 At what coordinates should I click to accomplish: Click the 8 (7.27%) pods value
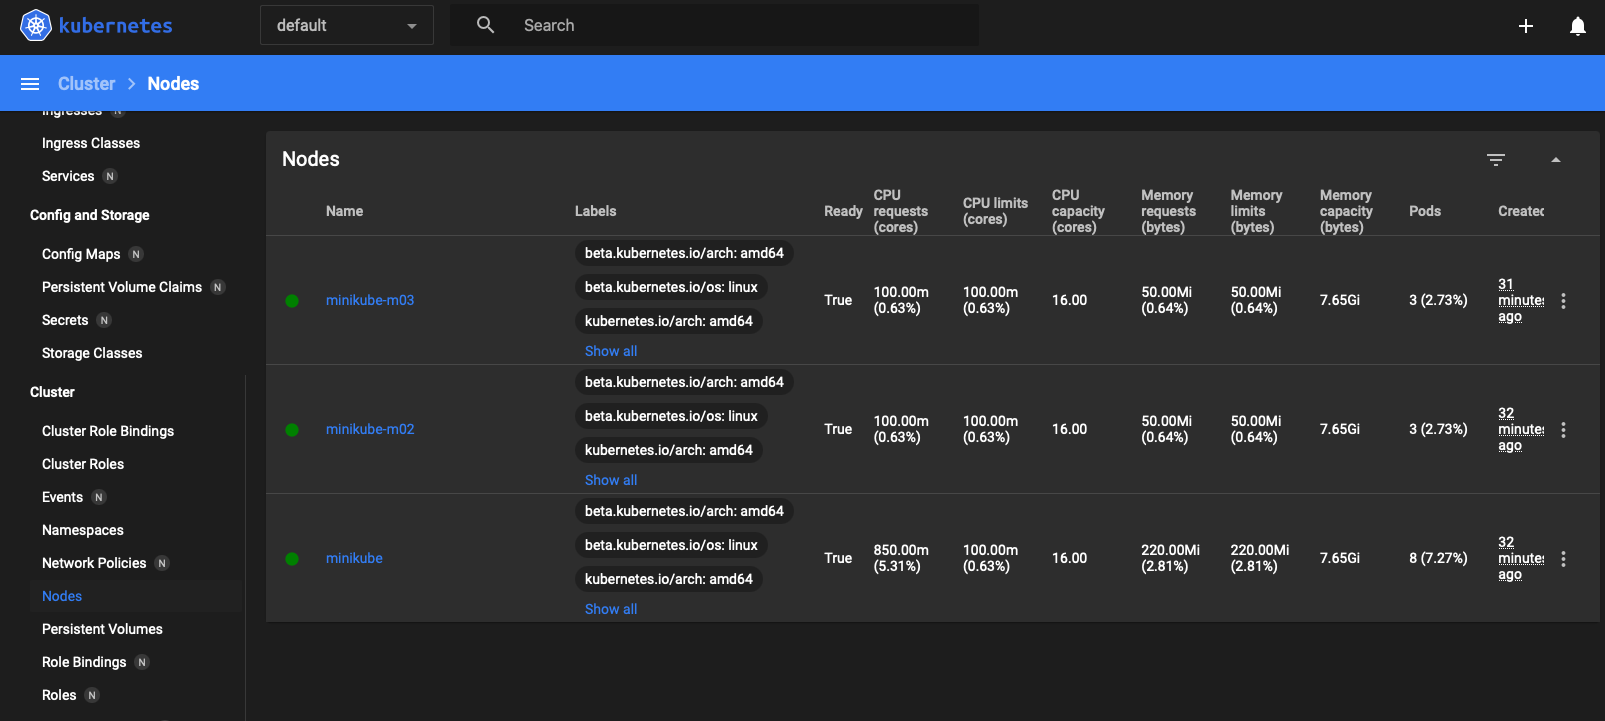[1438, 558]
